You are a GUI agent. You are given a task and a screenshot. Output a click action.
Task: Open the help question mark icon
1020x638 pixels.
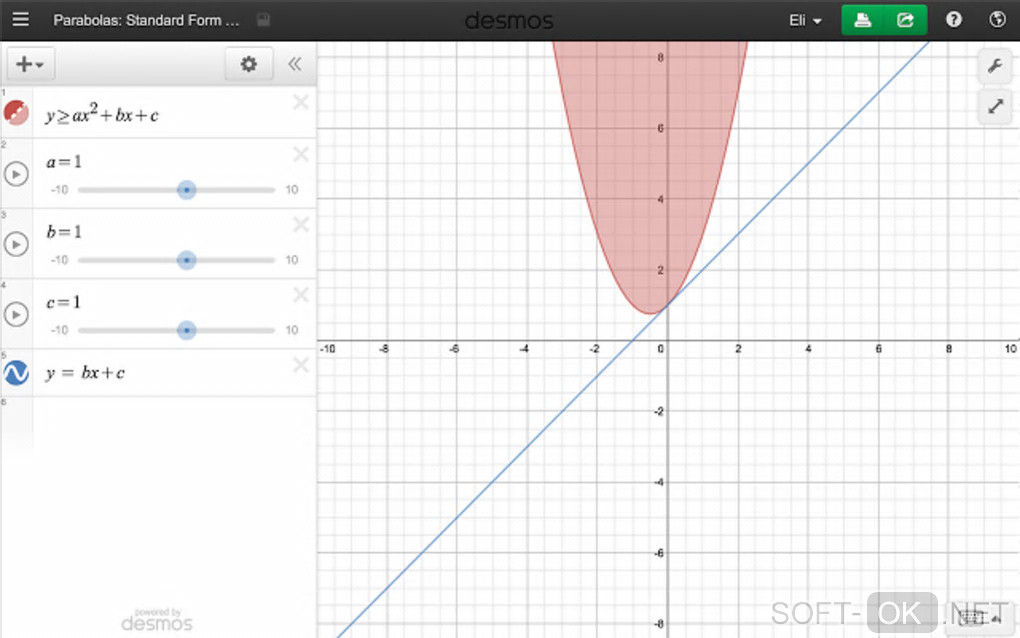[954, 20]
